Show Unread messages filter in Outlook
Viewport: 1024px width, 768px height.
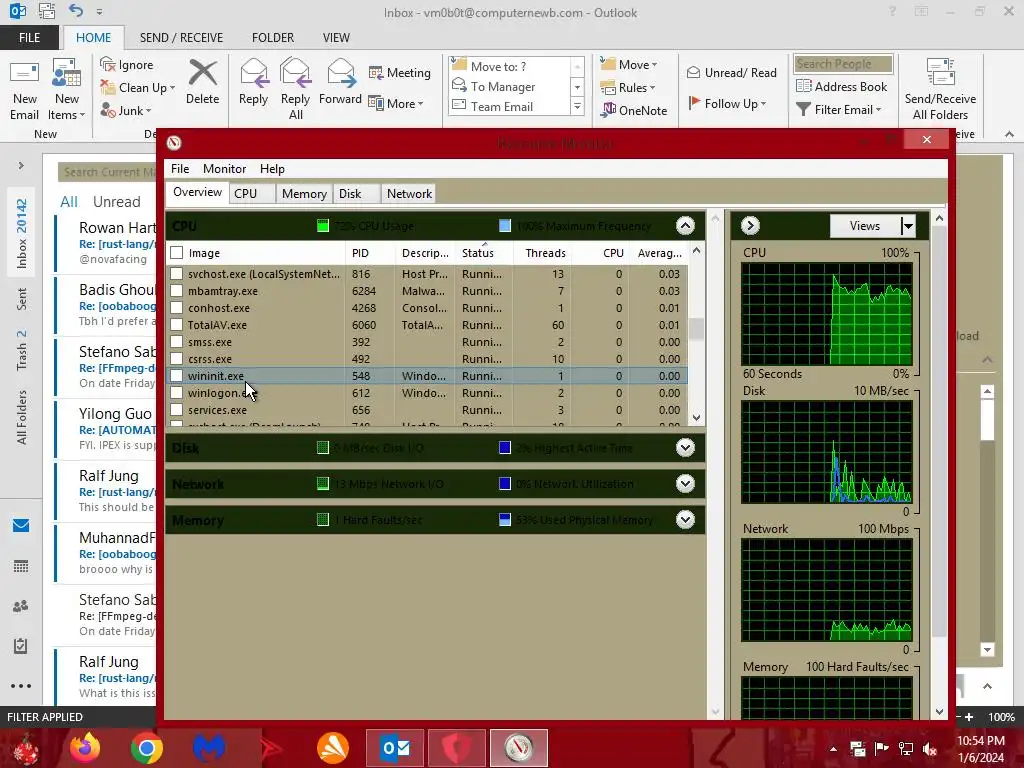pos(116,202)
